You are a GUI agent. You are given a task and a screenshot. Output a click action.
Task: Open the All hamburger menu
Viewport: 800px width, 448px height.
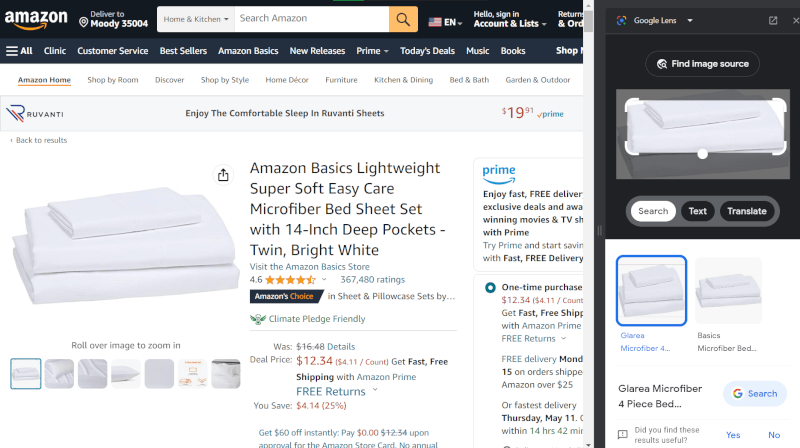click(19, 51)
